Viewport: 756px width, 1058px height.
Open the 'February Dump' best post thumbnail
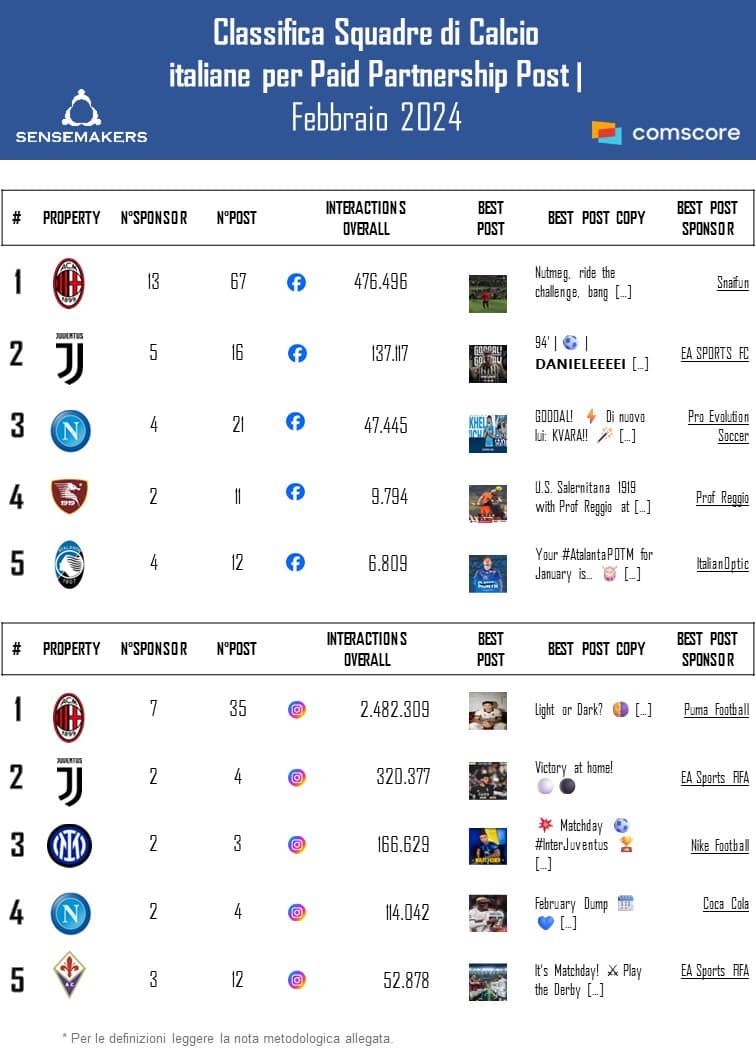[x=488, y=913]
